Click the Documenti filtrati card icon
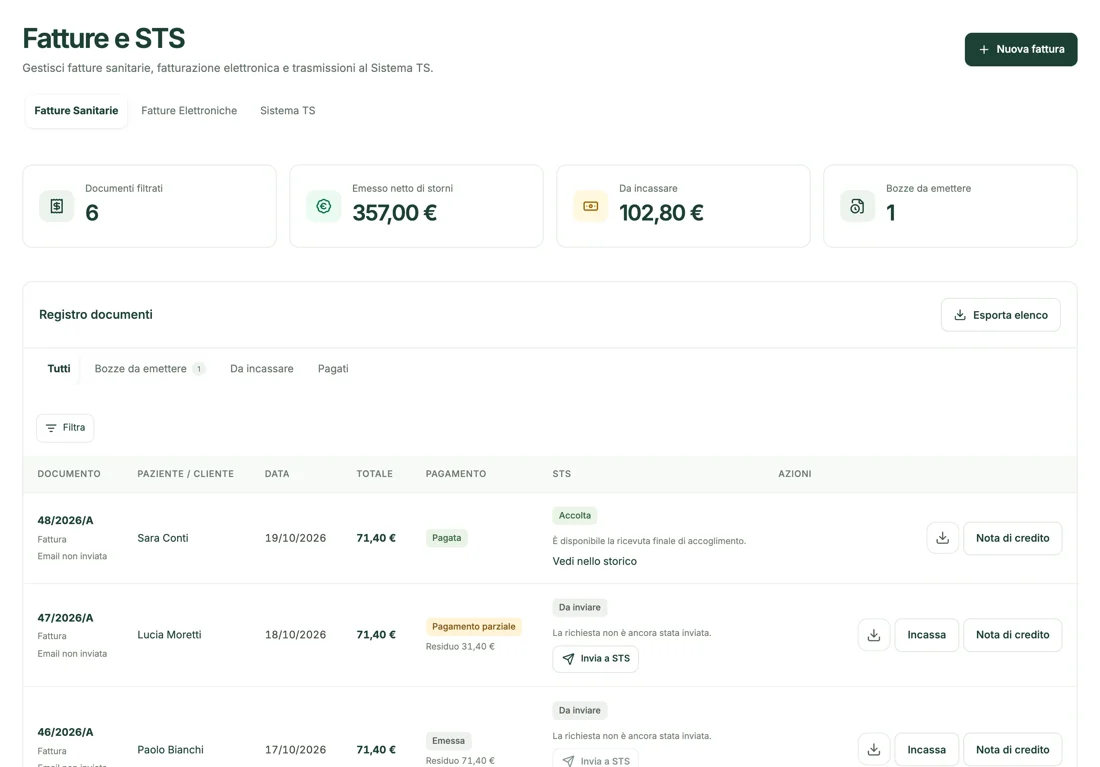This screenshot has width=1100, height=767. click(57, 206)
